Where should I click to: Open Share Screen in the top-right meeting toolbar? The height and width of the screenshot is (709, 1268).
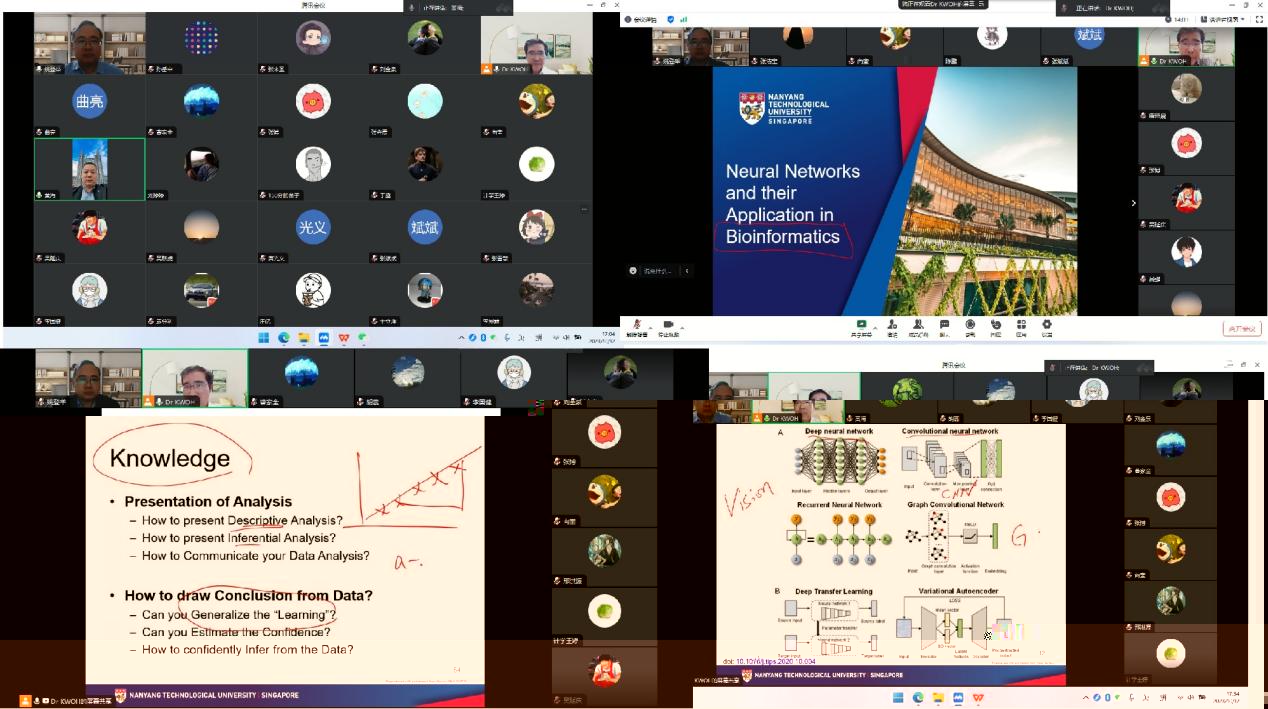pos(861,328)
